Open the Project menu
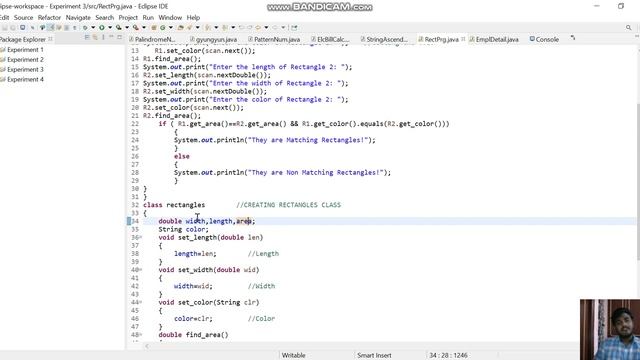Screen dimensions: 640x360 click(x=128, y=18)
